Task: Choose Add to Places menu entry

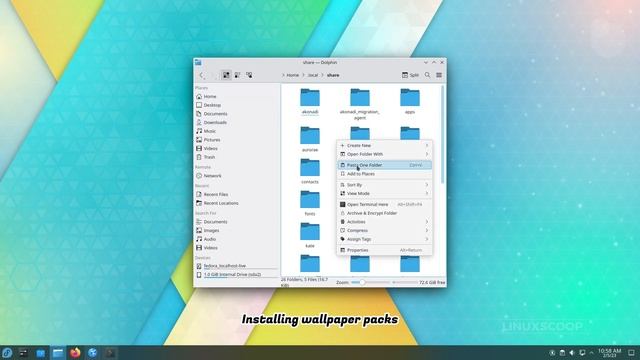Action: pyautogui.click(x=384, y=174)
